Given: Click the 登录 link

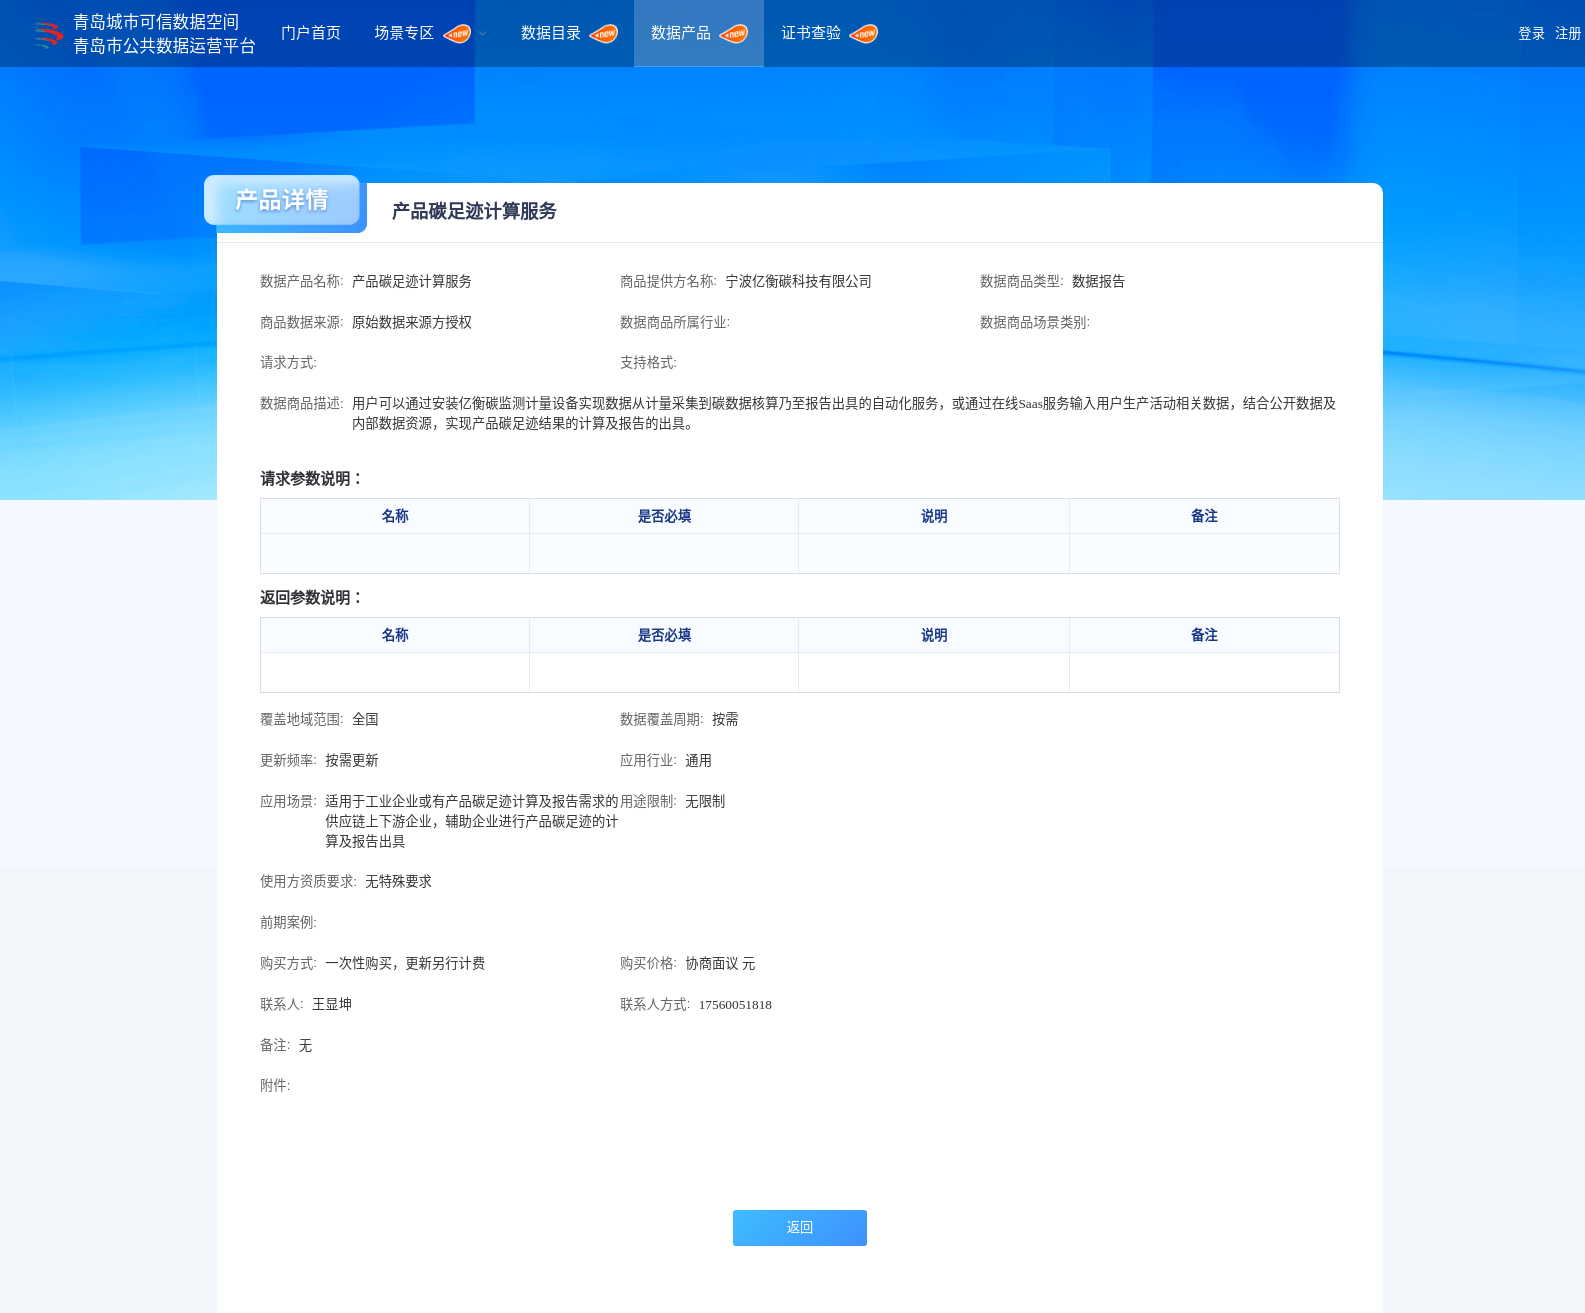Looking at the screenshot, I should tap(1531, 34).
